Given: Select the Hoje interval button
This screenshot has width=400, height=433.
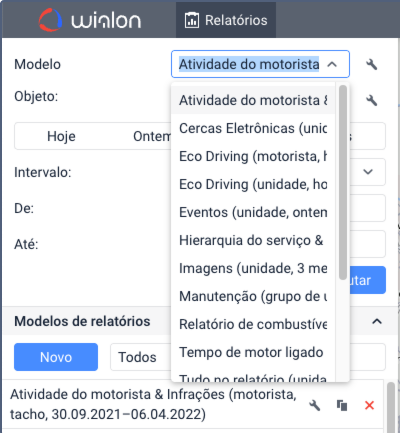Looking at the screenshot, I should coord(61,136).
